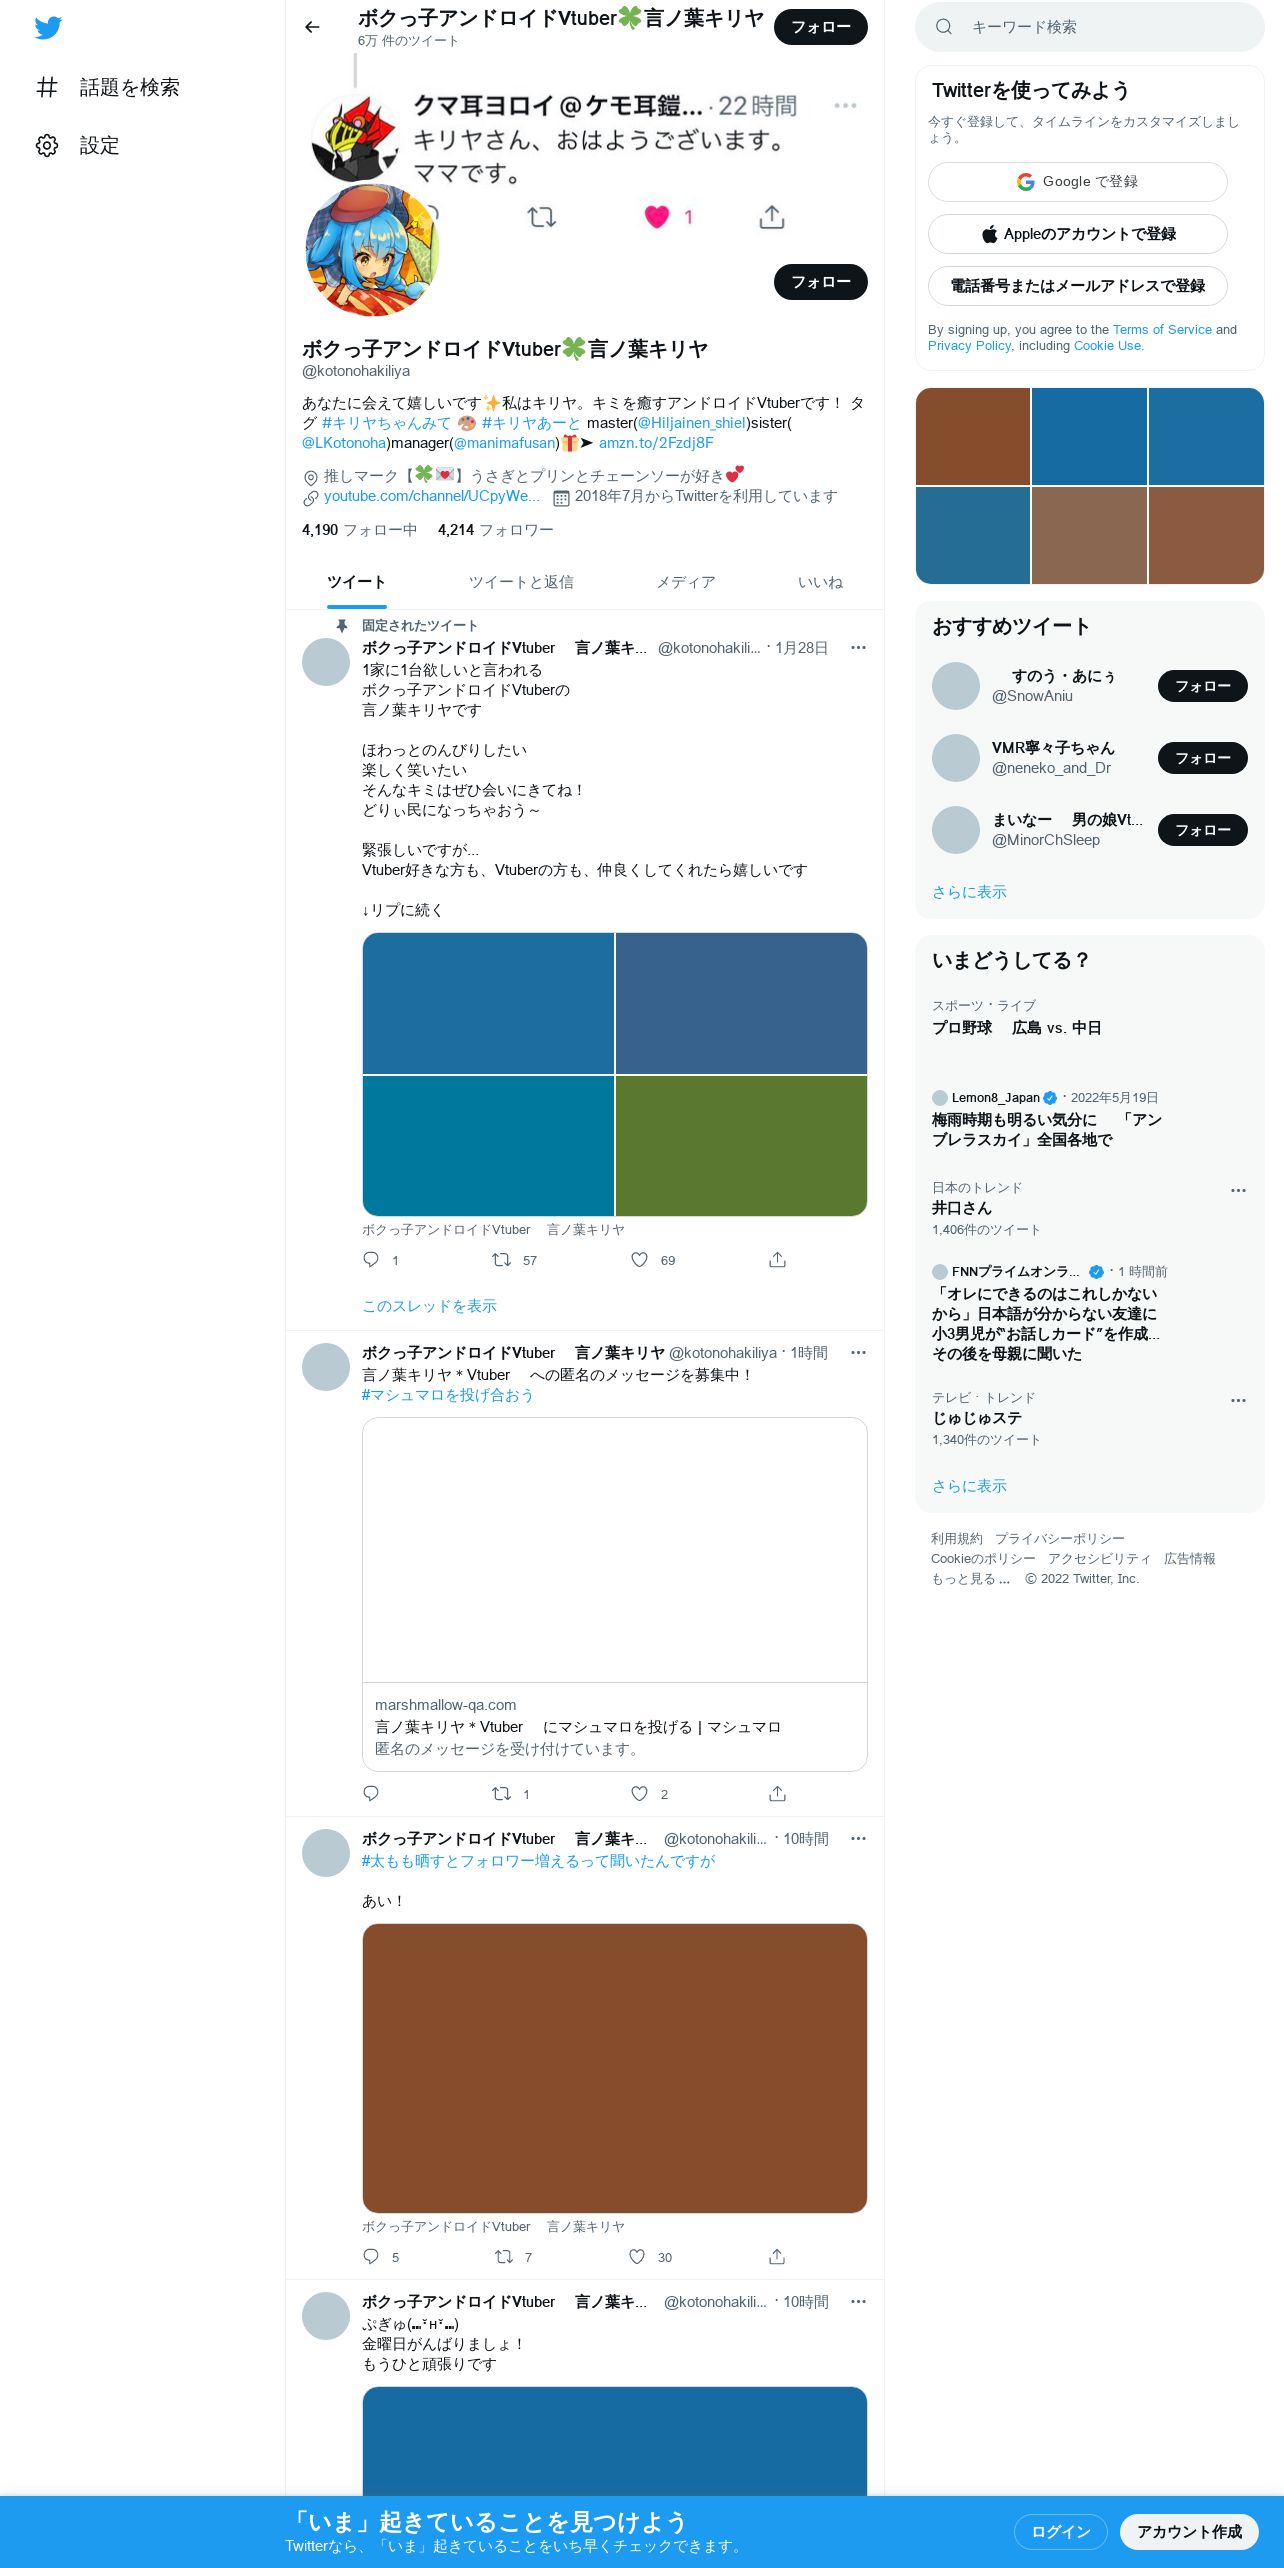View the 4,214 フォロワー list
The width and height of the screenshot is (1284, 2568).
pyautogui.click(x=495, y=530)
